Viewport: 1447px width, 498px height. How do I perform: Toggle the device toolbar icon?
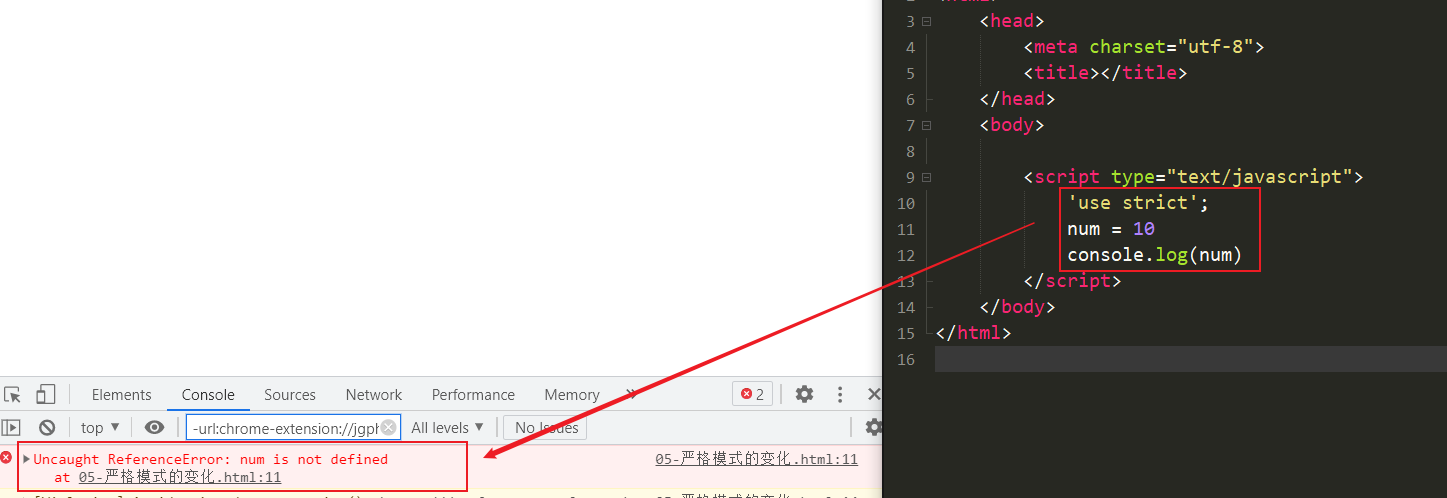46,394
